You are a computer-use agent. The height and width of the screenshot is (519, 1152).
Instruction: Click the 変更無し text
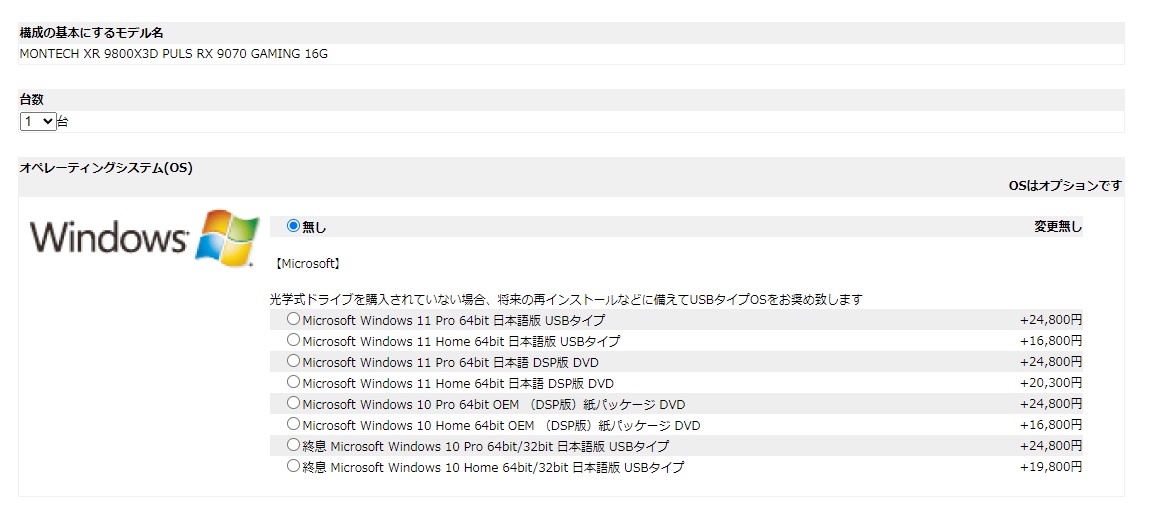1058,227
